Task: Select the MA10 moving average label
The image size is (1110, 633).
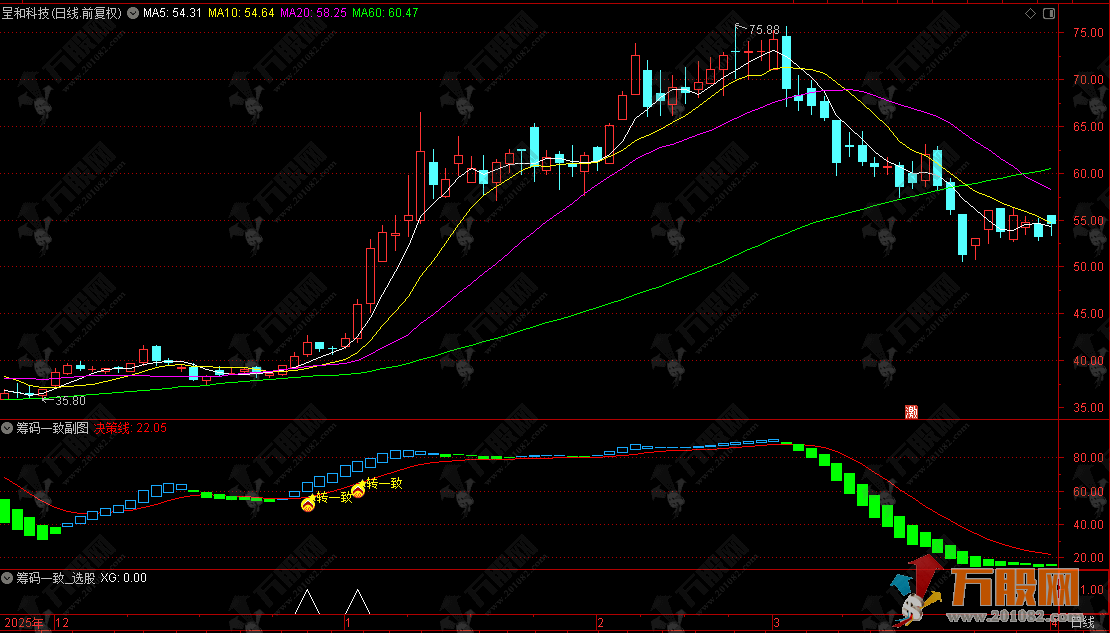Action: [243, 13]
